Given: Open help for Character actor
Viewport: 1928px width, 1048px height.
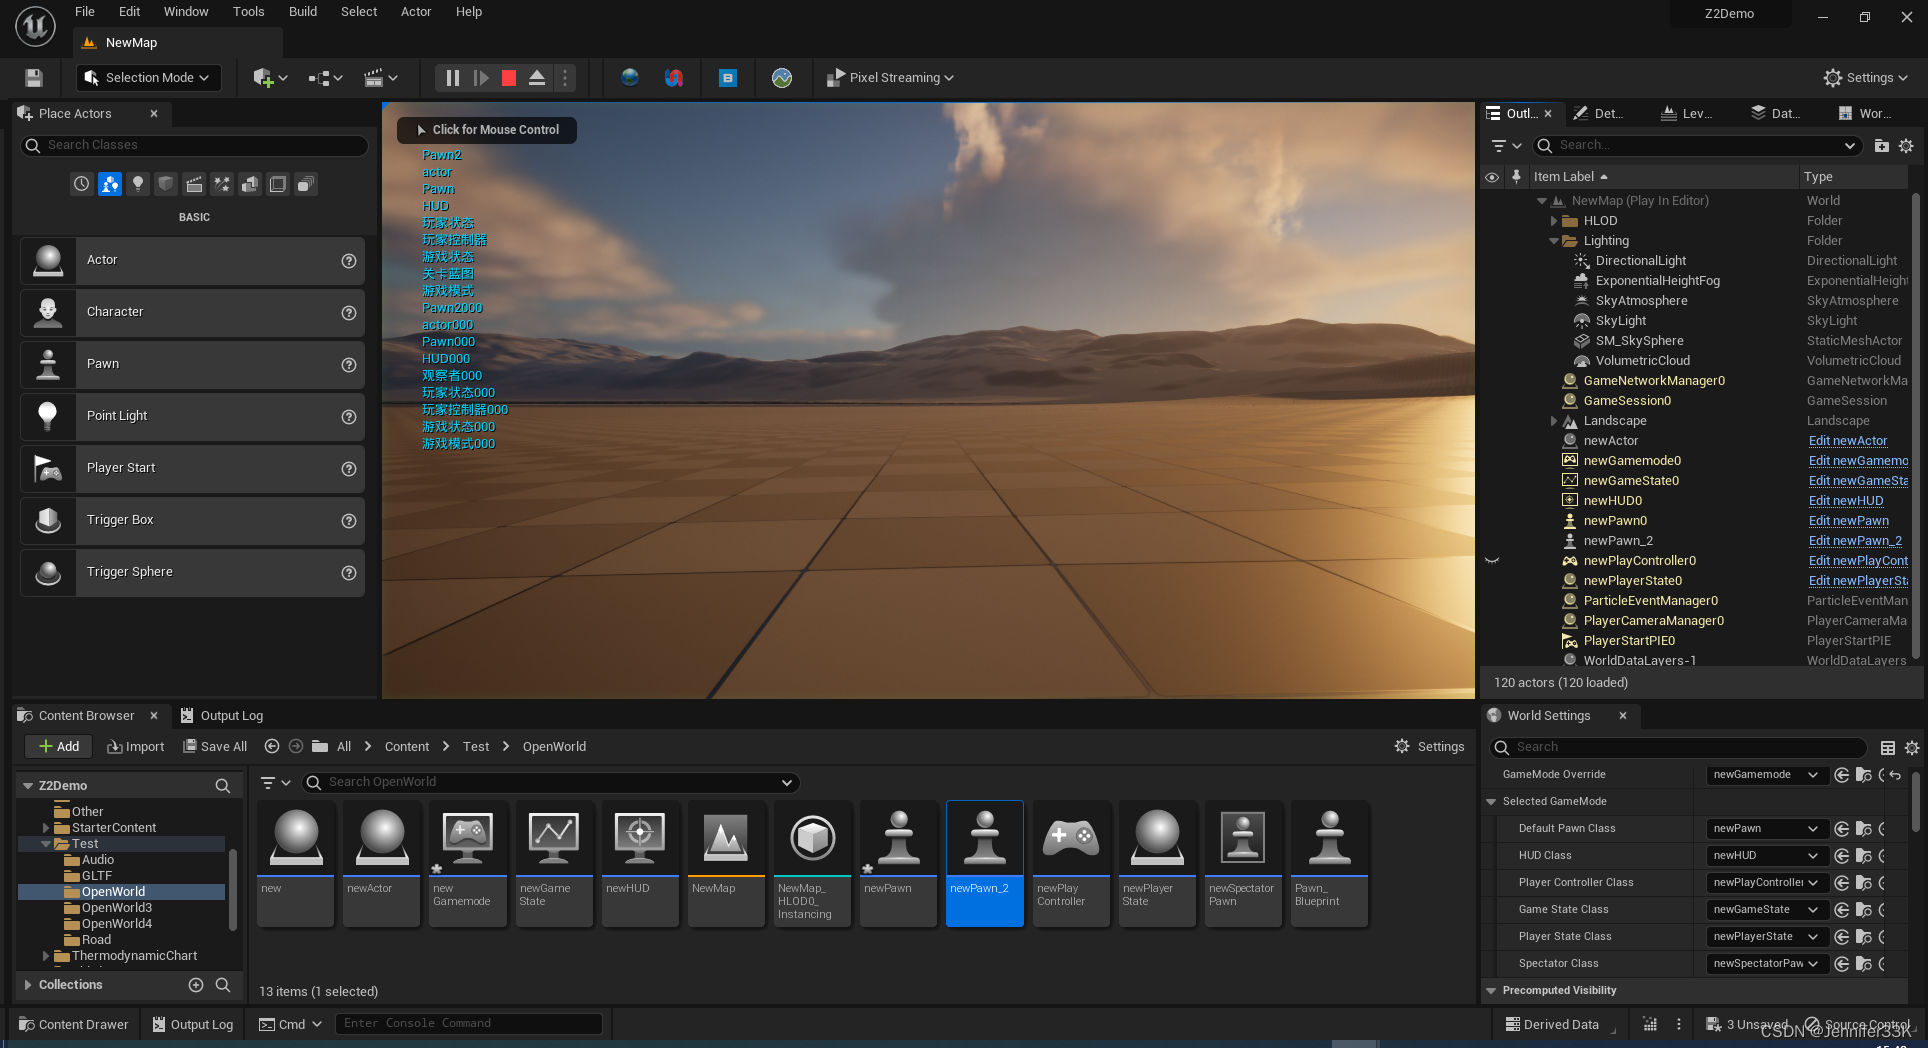Looking at the screenshot, I should pos(349,313).
